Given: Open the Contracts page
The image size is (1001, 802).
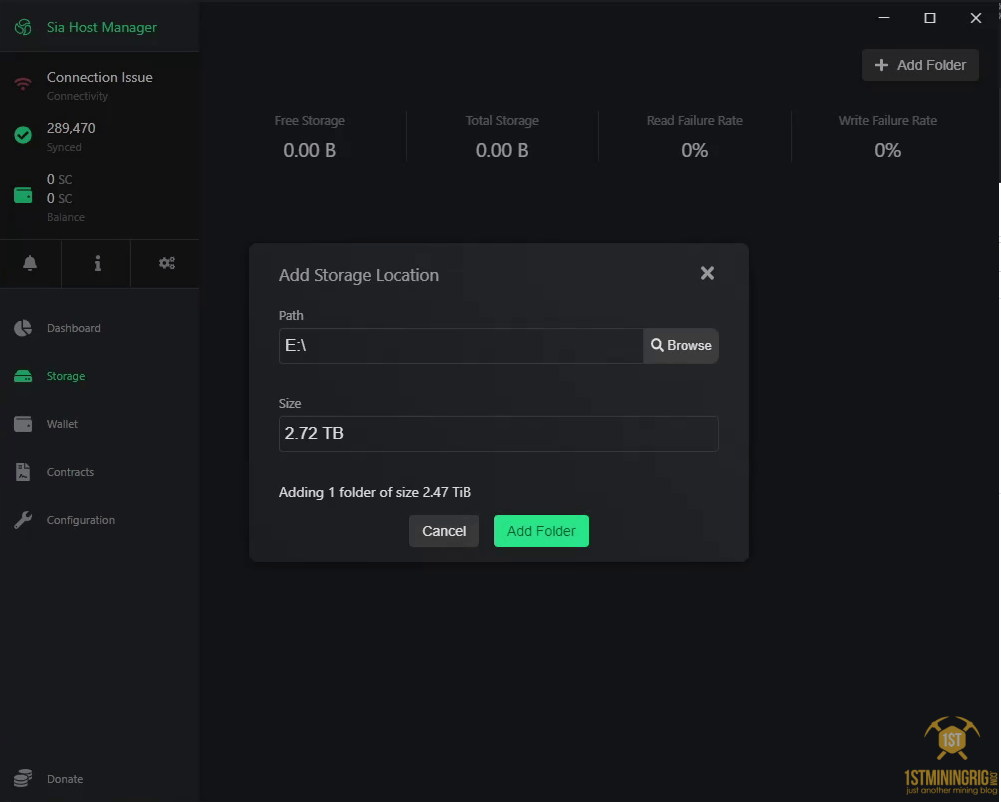Looking at the screenshot, I should [x=70, y=472].
